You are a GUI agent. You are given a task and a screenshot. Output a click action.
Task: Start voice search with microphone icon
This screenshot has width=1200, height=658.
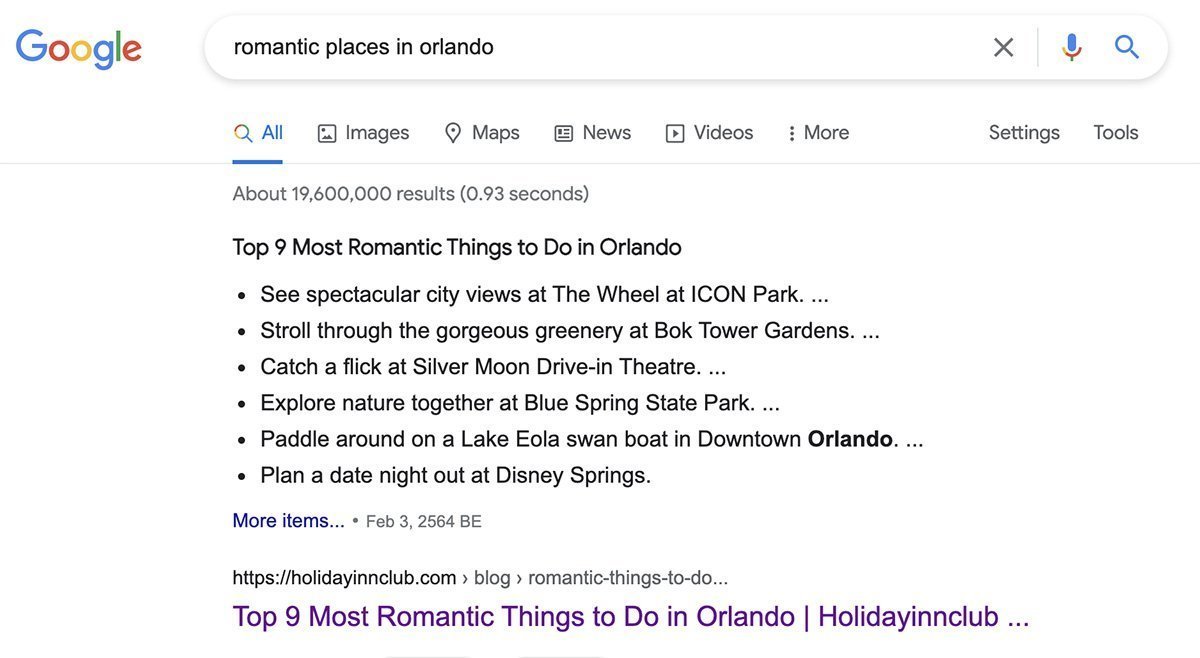1072,47
